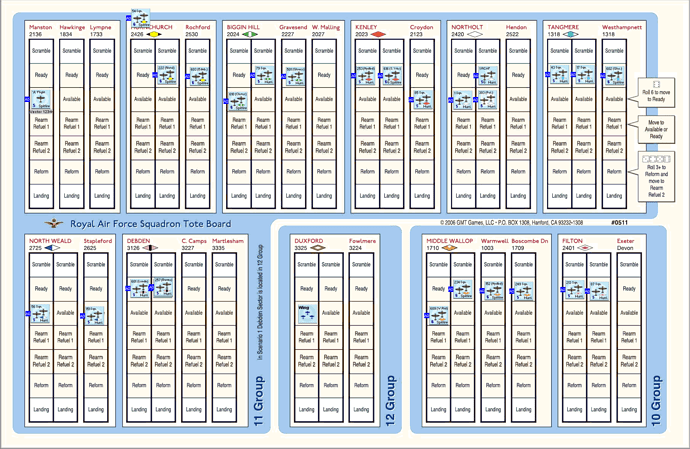This screenshot has height=449, width=690.
Task: Click the '#0511' board code
Action: (619, 223)
